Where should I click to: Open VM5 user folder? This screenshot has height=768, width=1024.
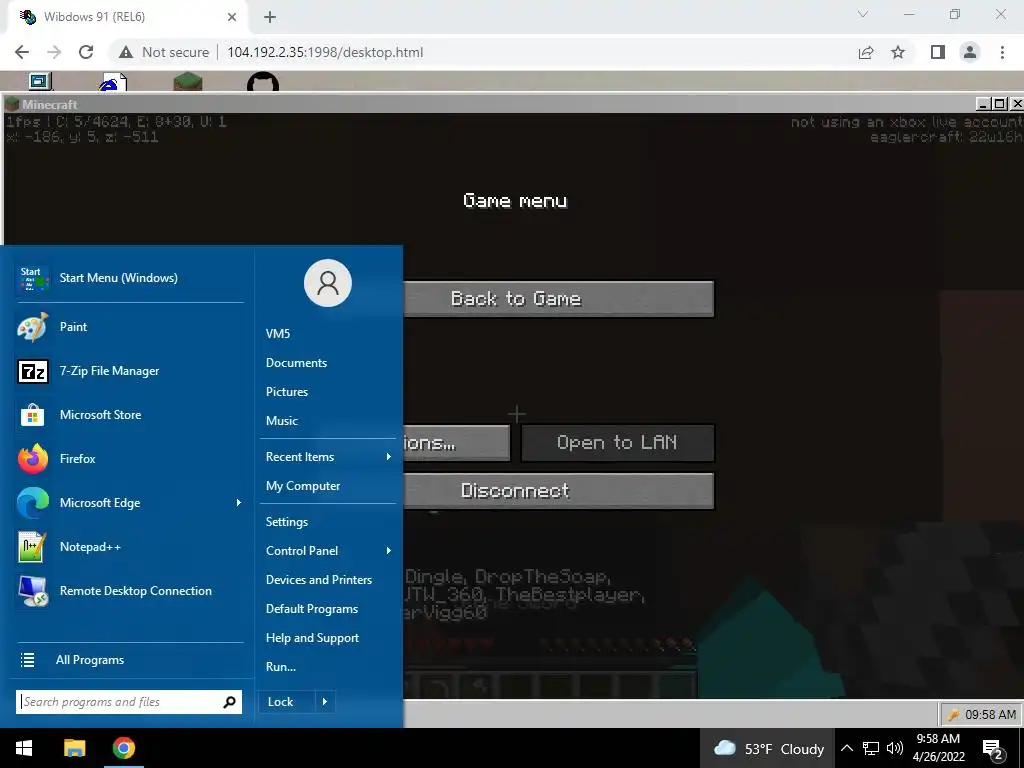pyautogui.click(x=278, y=334)
